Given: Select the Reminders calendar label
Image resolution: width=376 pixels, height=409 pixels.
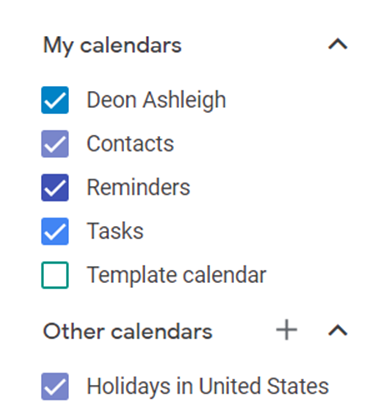Looking at the screenshot, I should [138, 187].
